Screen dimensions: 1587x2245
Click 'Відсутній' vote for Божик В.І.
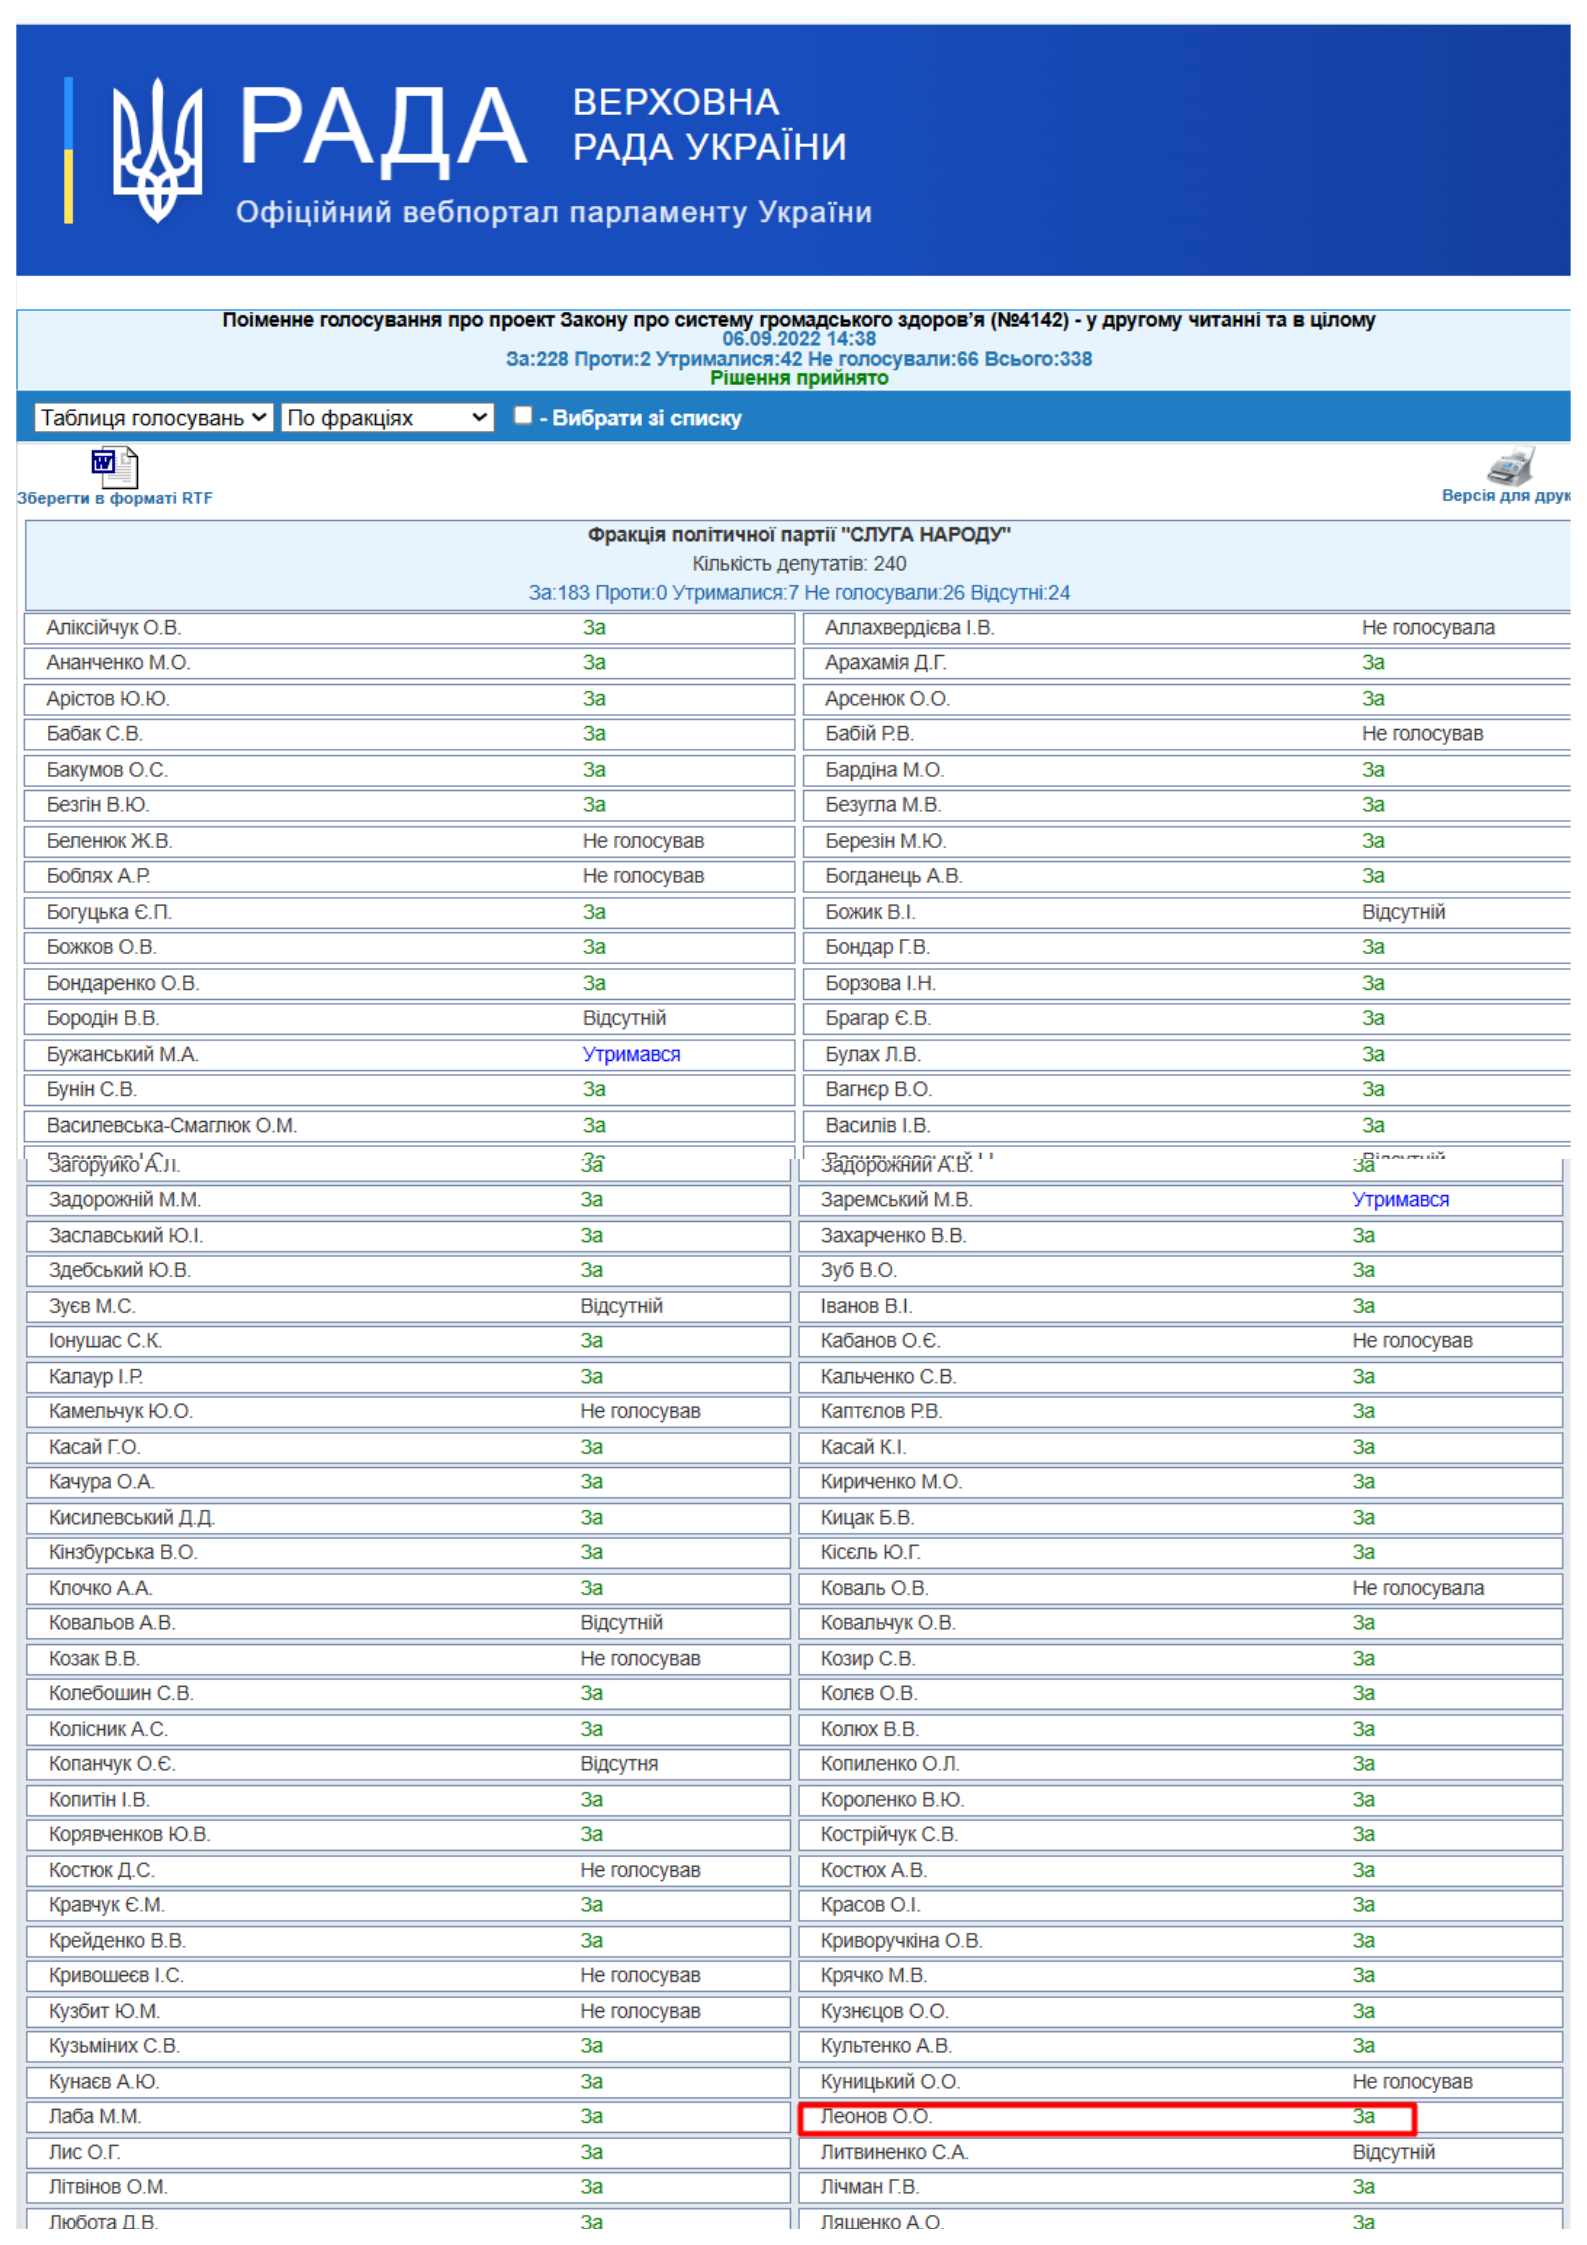tap(1403, 912)
